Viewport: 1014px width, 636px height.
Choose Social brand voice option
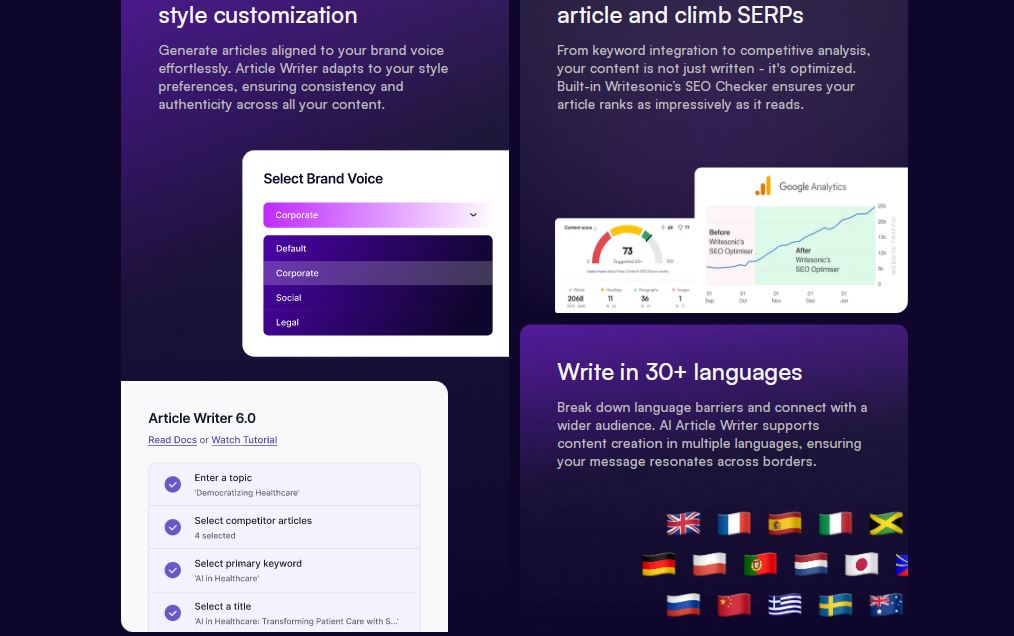tap(378, 298)
